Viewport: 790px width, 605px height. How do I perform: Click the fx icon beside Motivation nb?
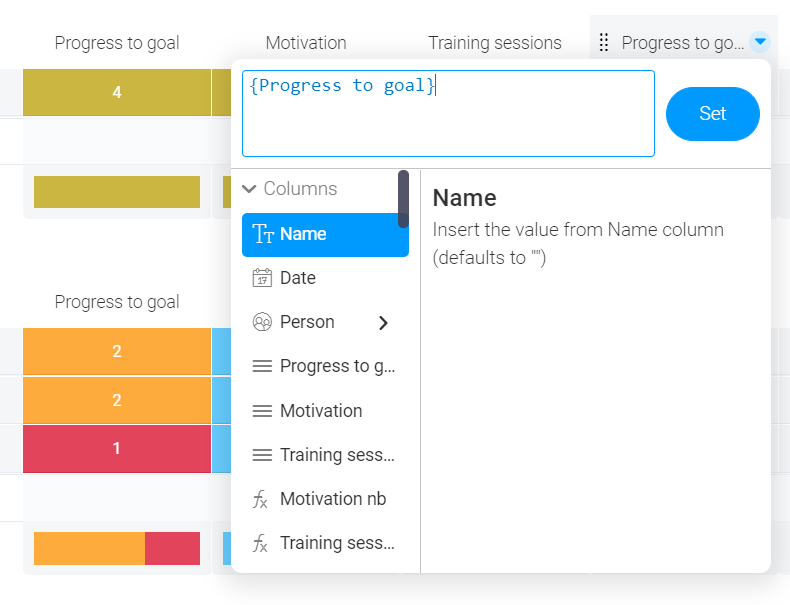(262, 499)
